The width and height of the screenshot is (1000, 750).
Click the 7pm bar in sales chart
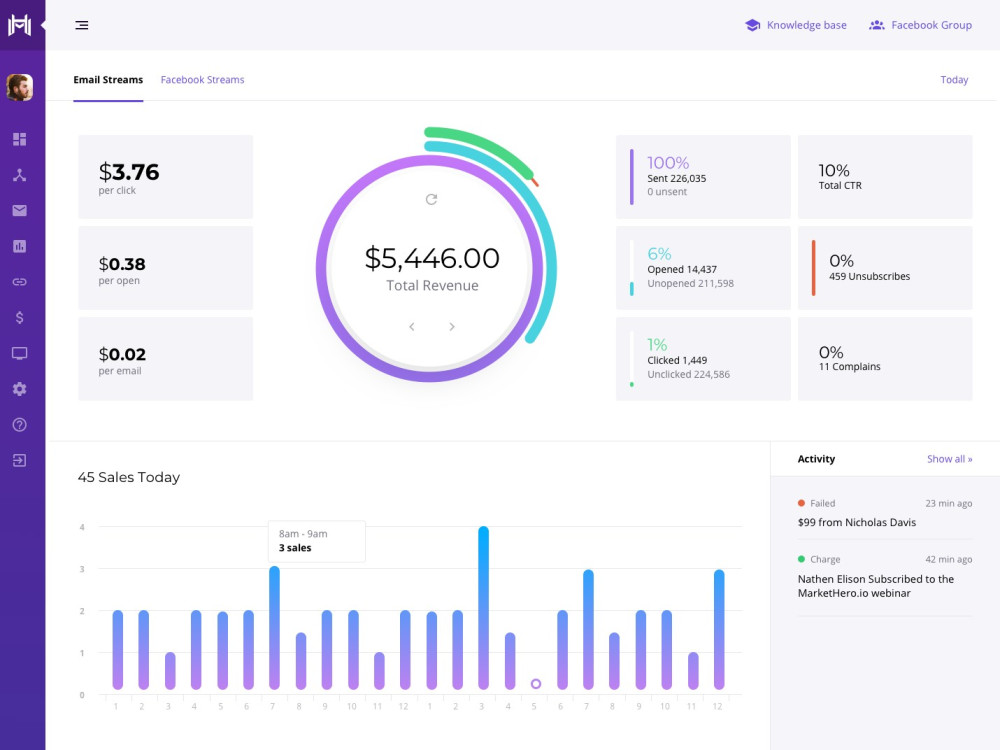(x=588, y=630)
